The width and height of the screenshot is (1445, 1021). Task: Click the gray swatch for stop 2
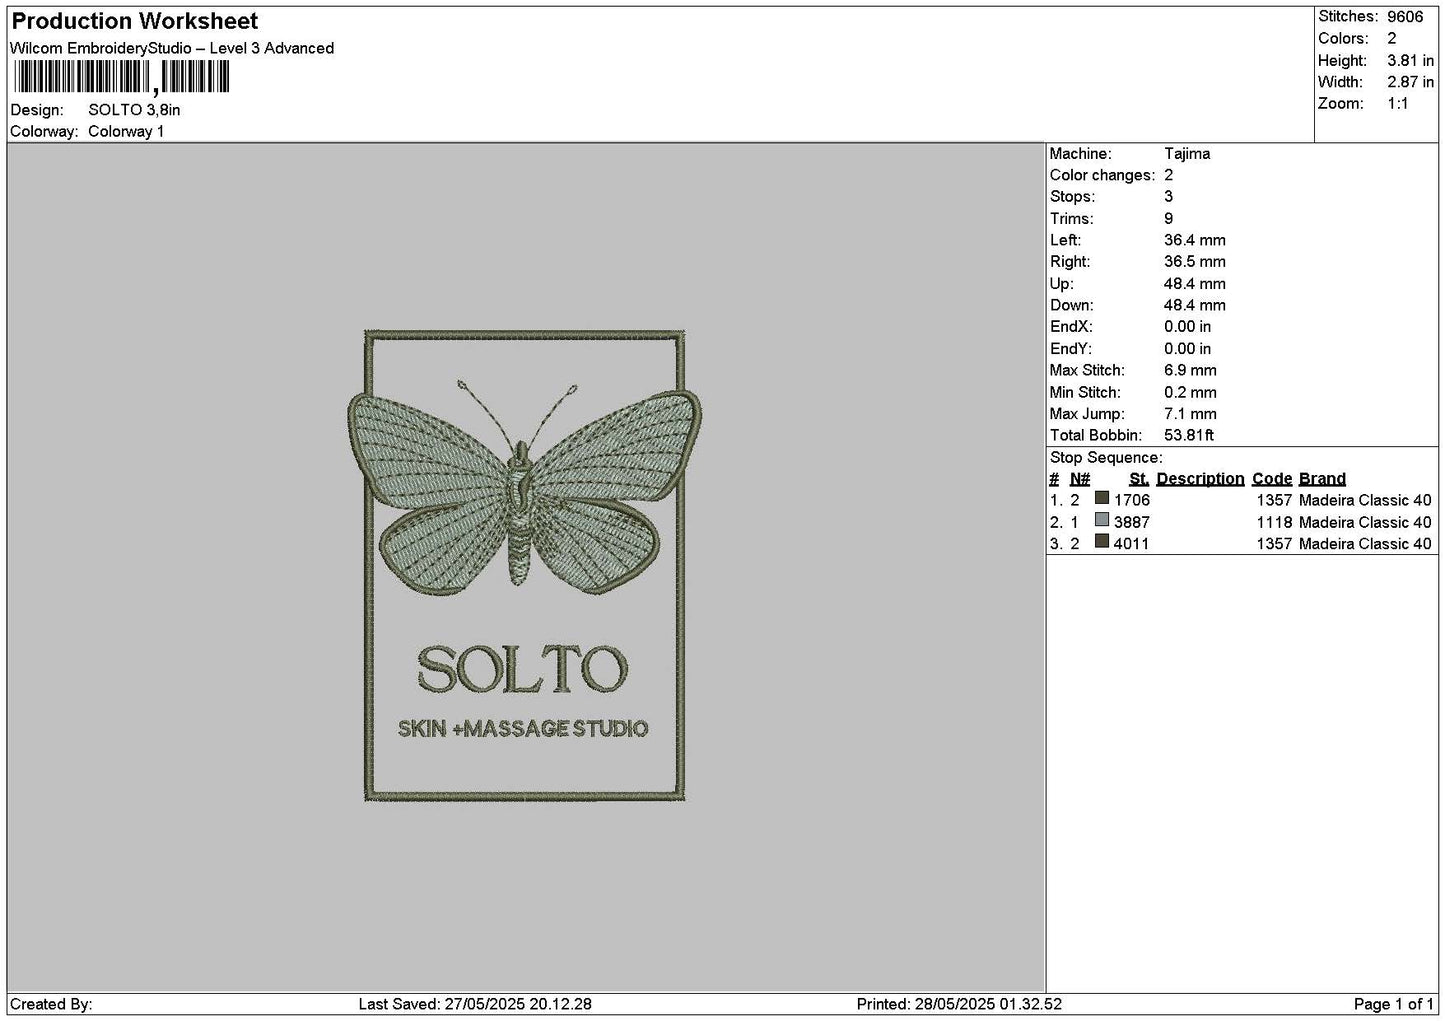pyautogui.click(x=1102, y=520)
